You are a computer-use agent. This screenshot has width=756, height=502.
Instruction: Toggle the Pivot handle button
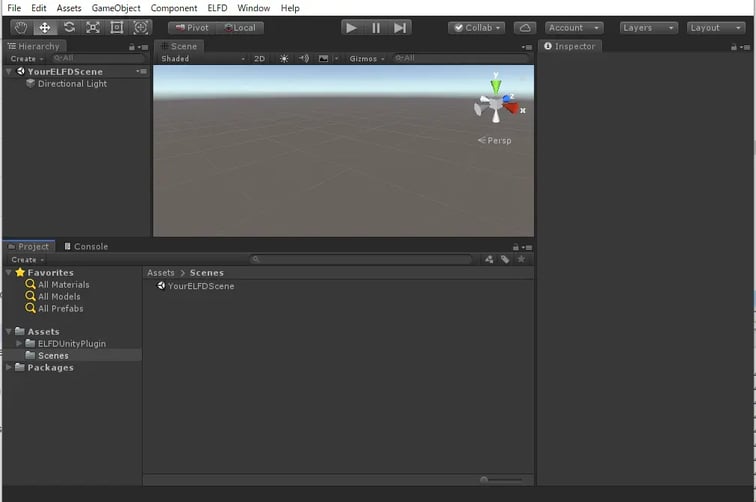(190, 28)
